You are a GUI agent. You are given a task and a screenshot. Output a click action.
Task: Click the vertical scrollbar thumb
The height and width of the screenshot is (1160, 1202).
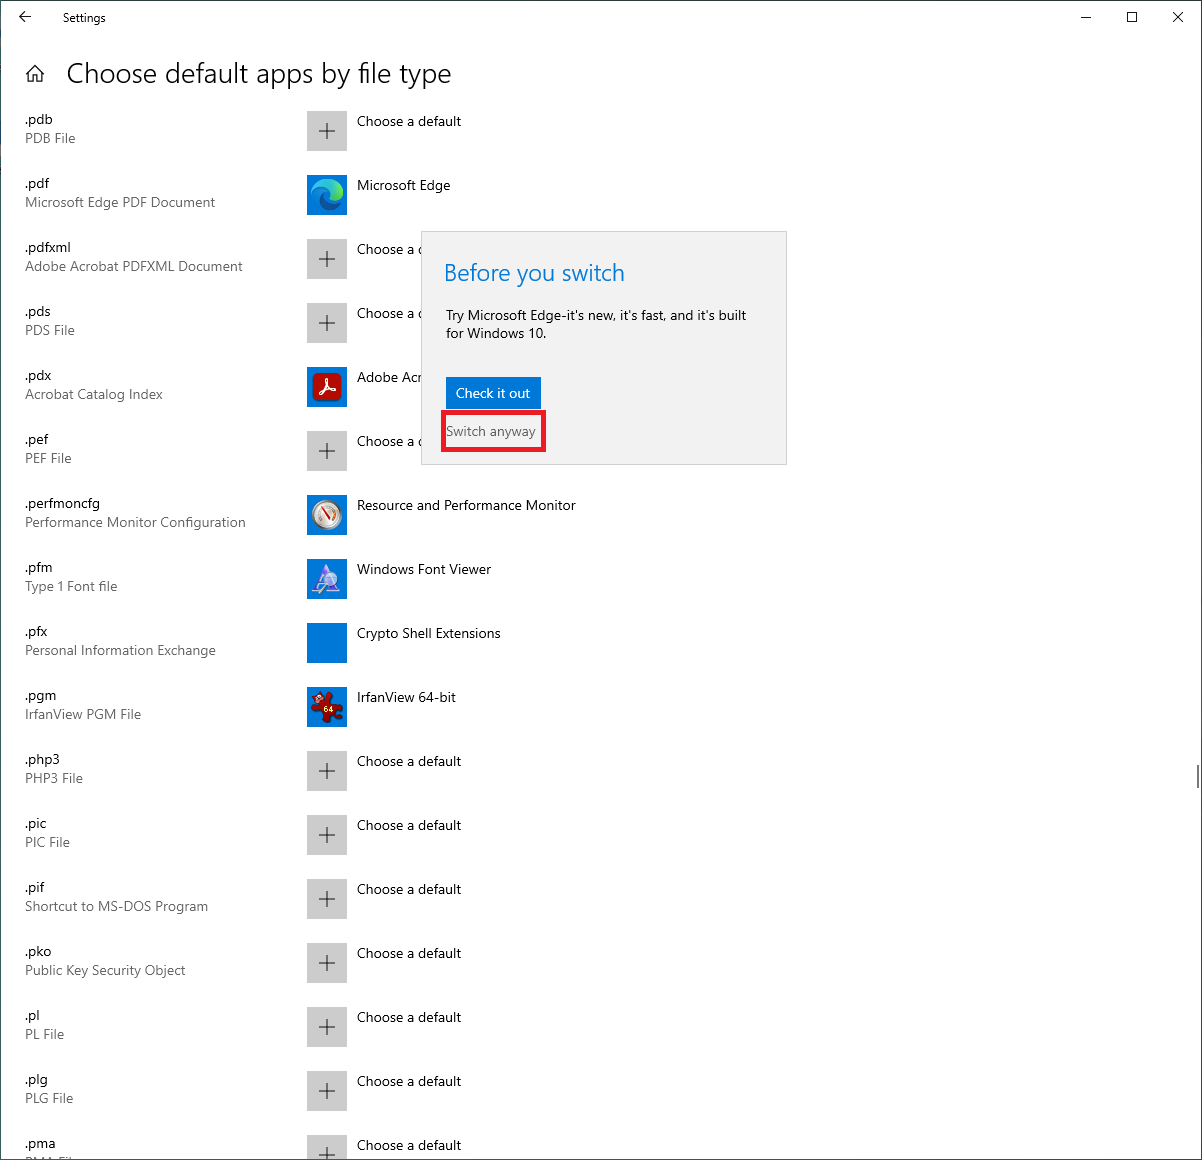pos(1196,776)
